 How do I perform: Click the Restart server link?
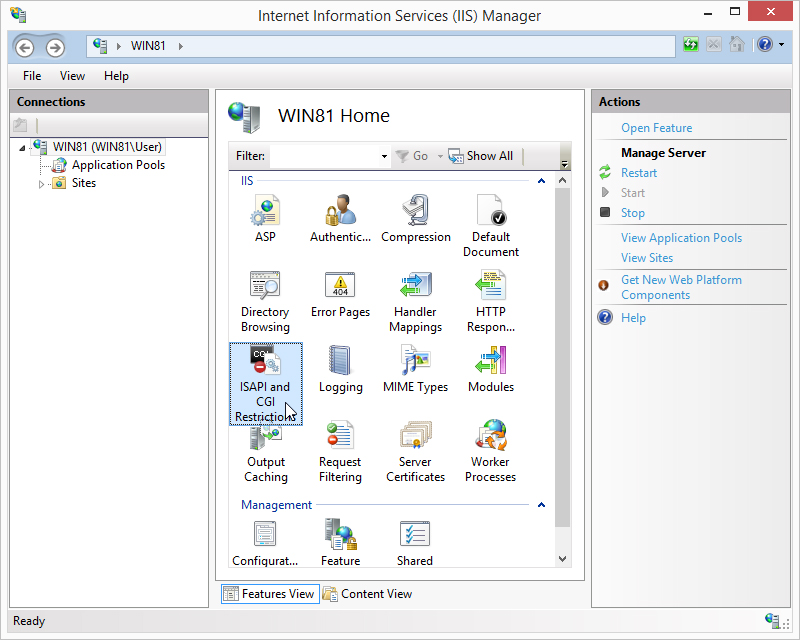[x=638, y=173]
